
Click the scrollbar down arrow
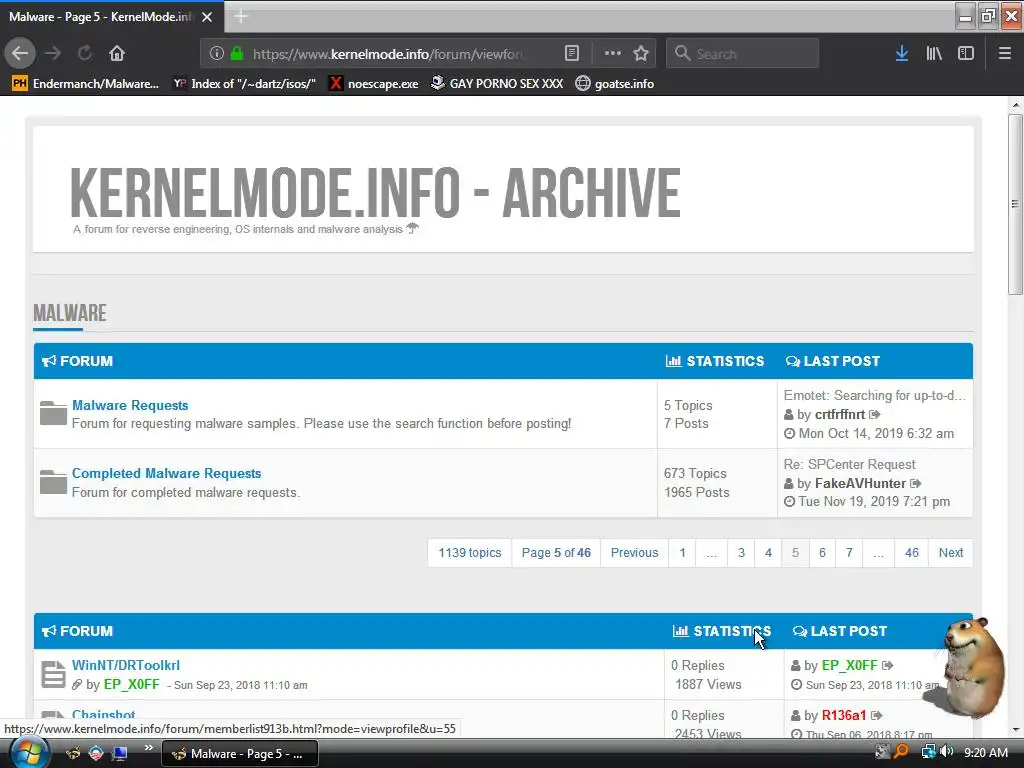pyautogui.click(x=1015, y=730)
